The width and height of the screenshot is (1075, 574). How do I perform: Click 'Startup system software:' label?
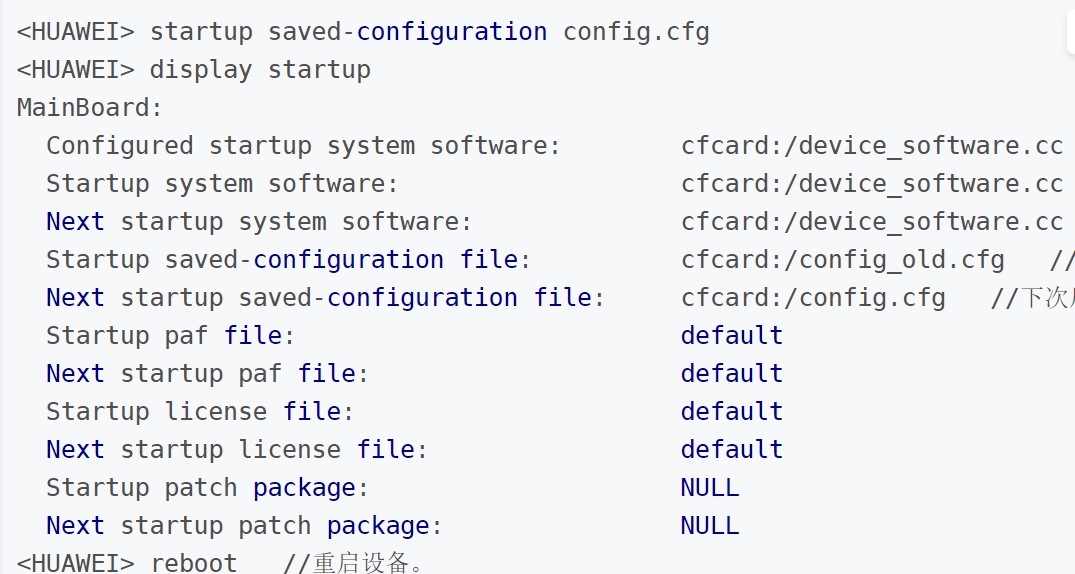[222, 183]
